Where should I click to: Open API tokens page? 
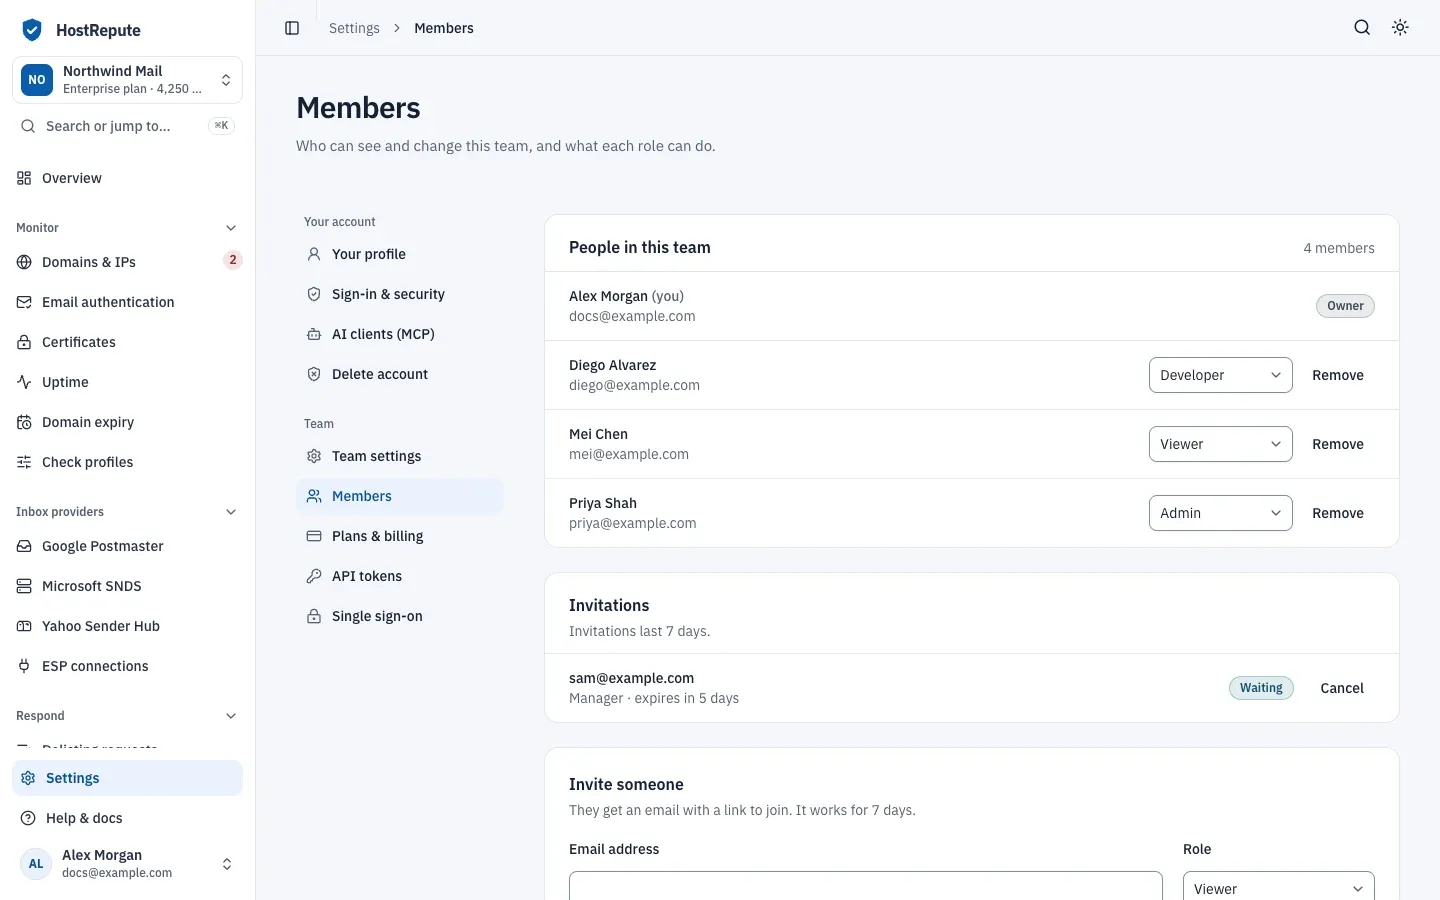click(x=399, y=576)
